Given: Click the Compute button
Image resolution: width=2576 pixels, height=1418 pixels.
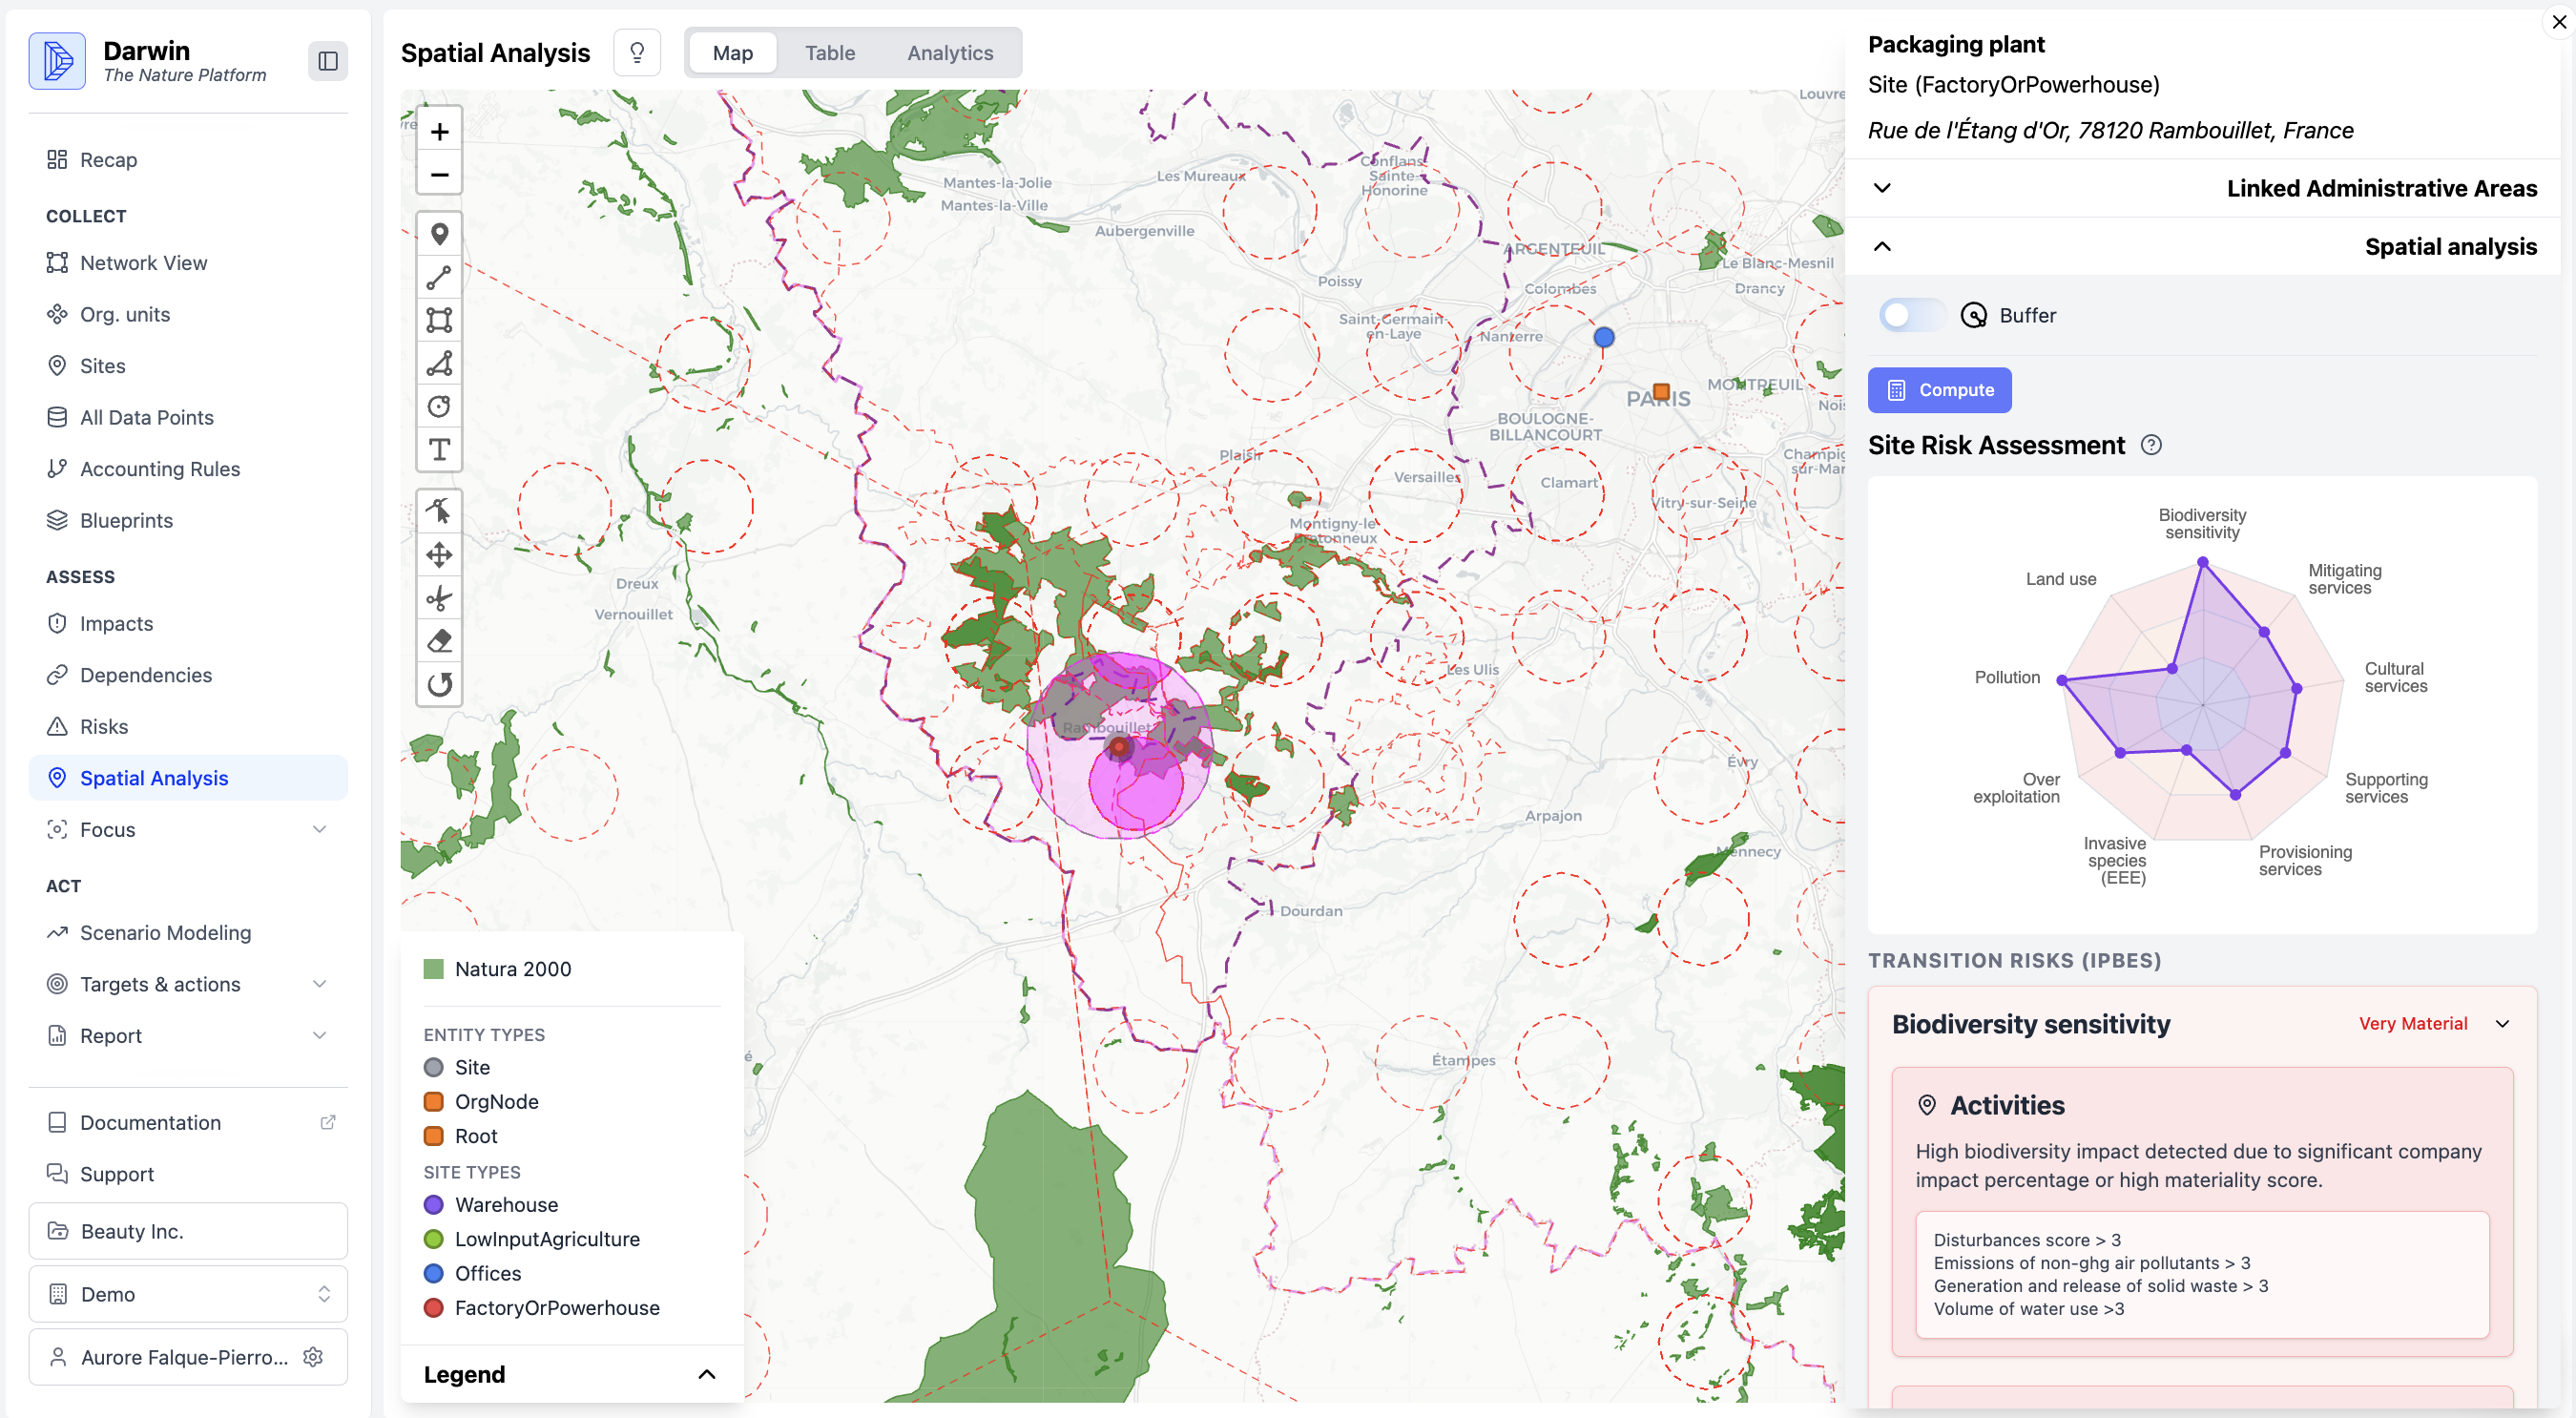Looking at the screenshot, I should [1938, 390].
